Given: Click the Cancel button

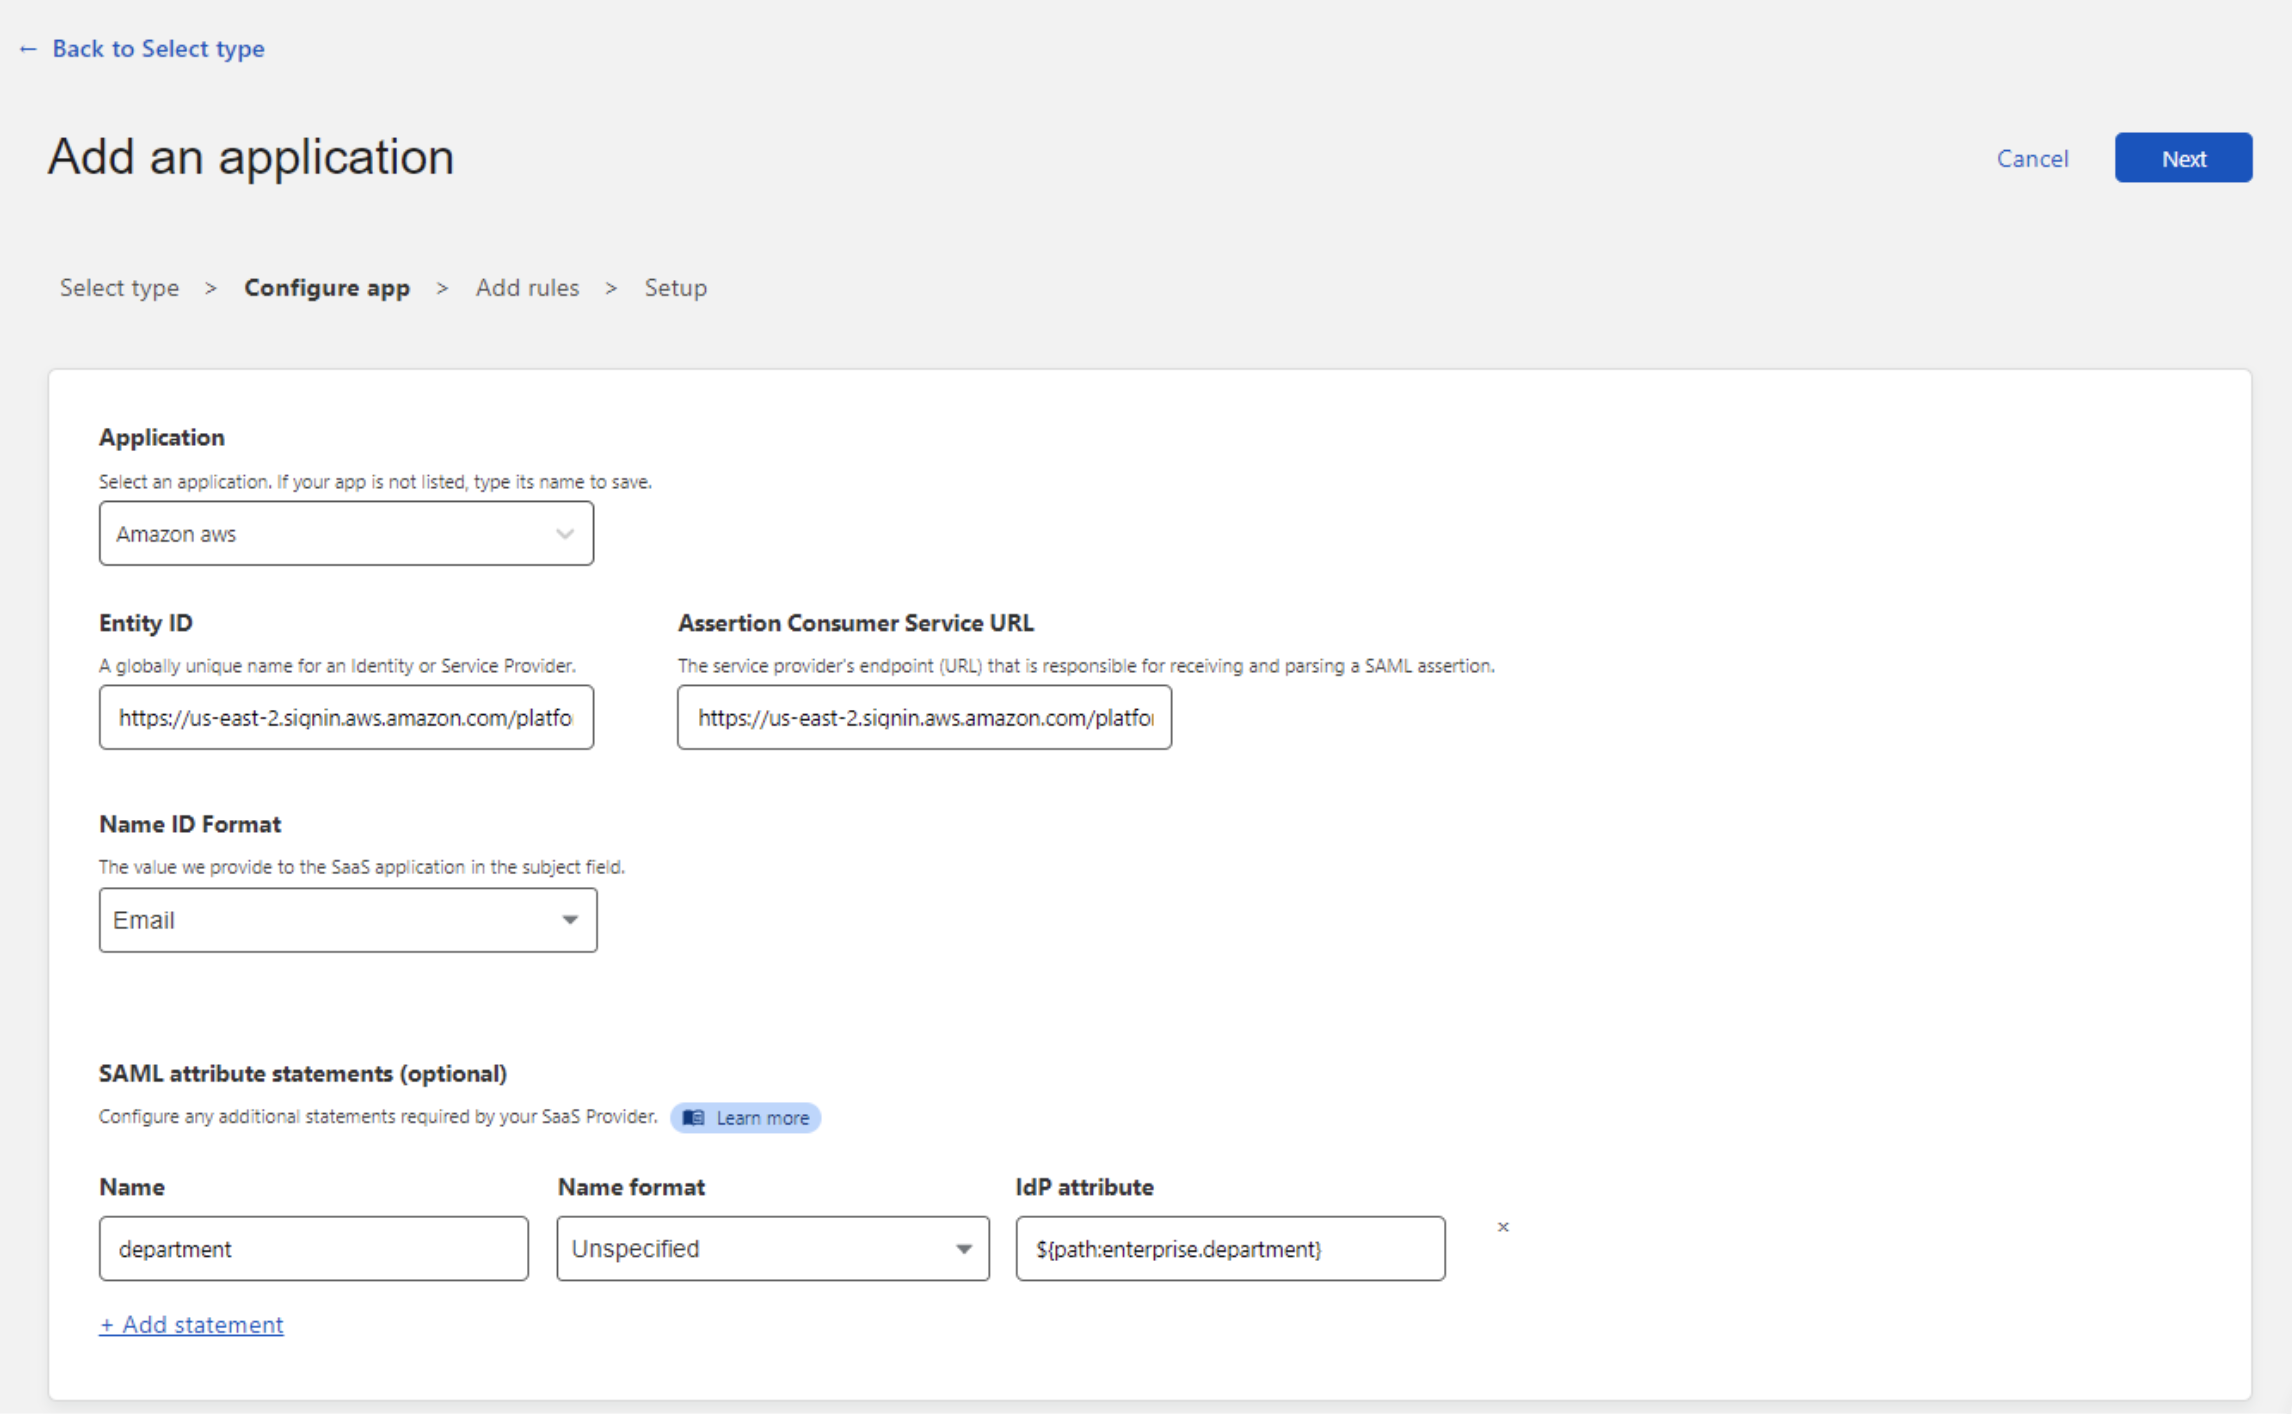Looking at the screenshot, I should click(2033, 157).
